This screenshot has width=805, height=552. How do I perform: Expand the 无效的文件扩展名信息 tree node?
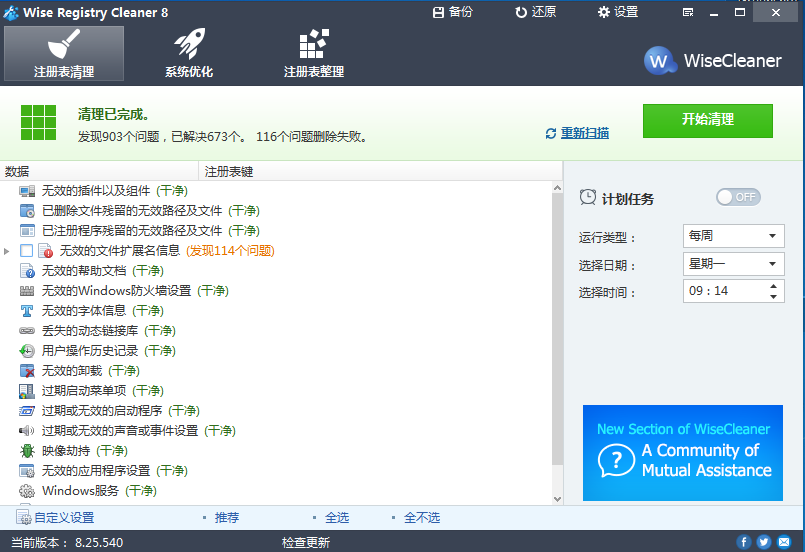[7, 251]
